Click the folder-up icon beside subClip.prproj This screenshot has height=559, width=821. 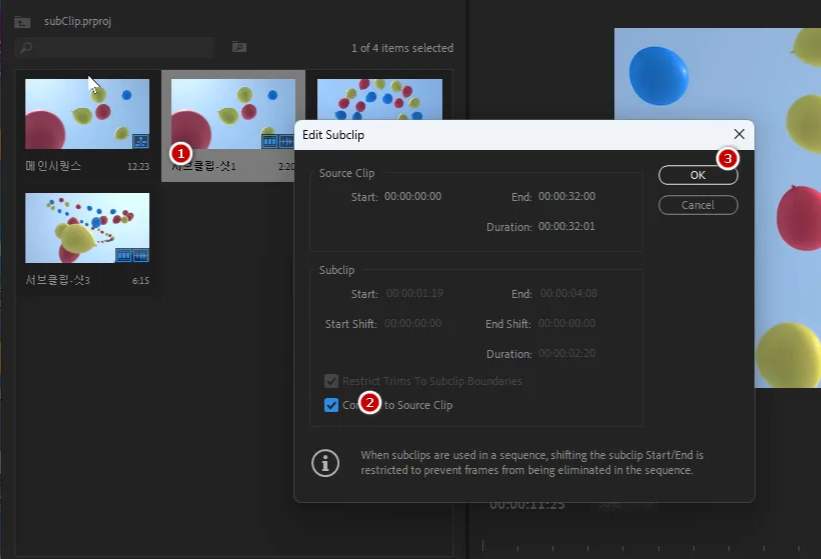pyautogui.click(x=22, y=21)
